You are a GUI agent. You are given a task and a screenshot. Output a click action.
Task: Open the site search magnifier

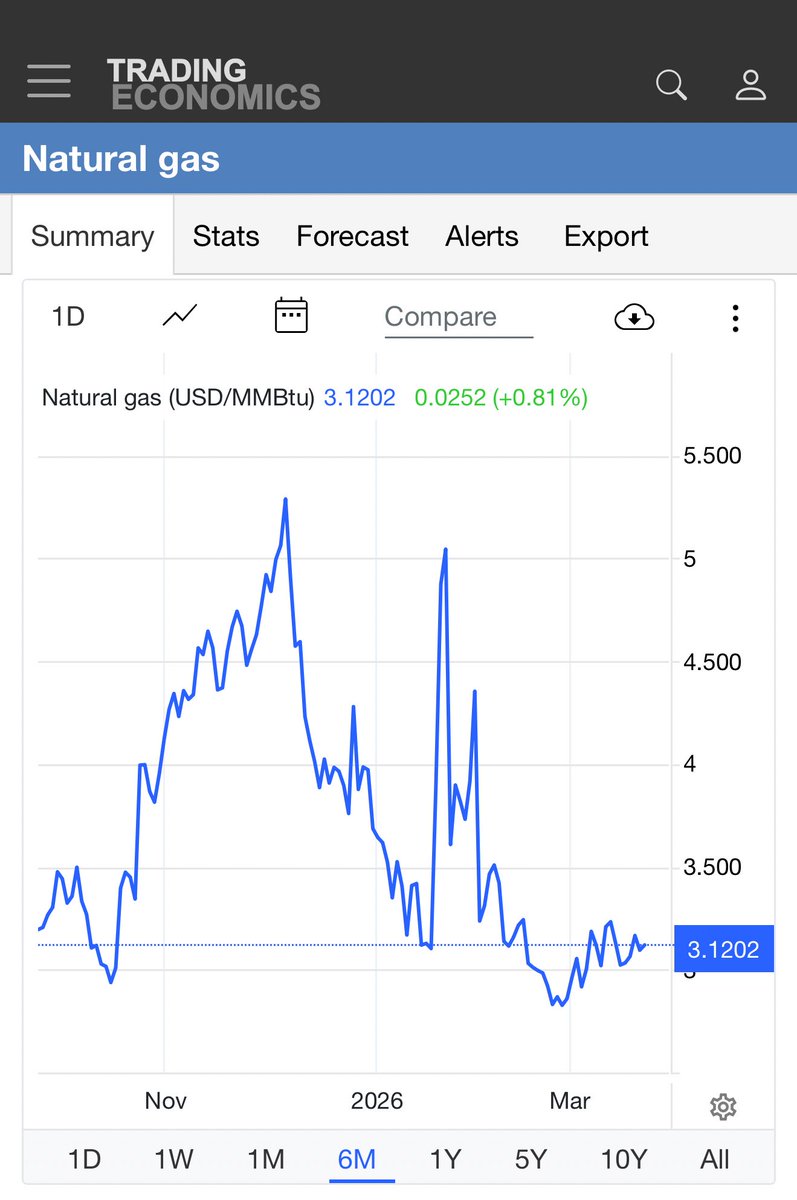671,85
